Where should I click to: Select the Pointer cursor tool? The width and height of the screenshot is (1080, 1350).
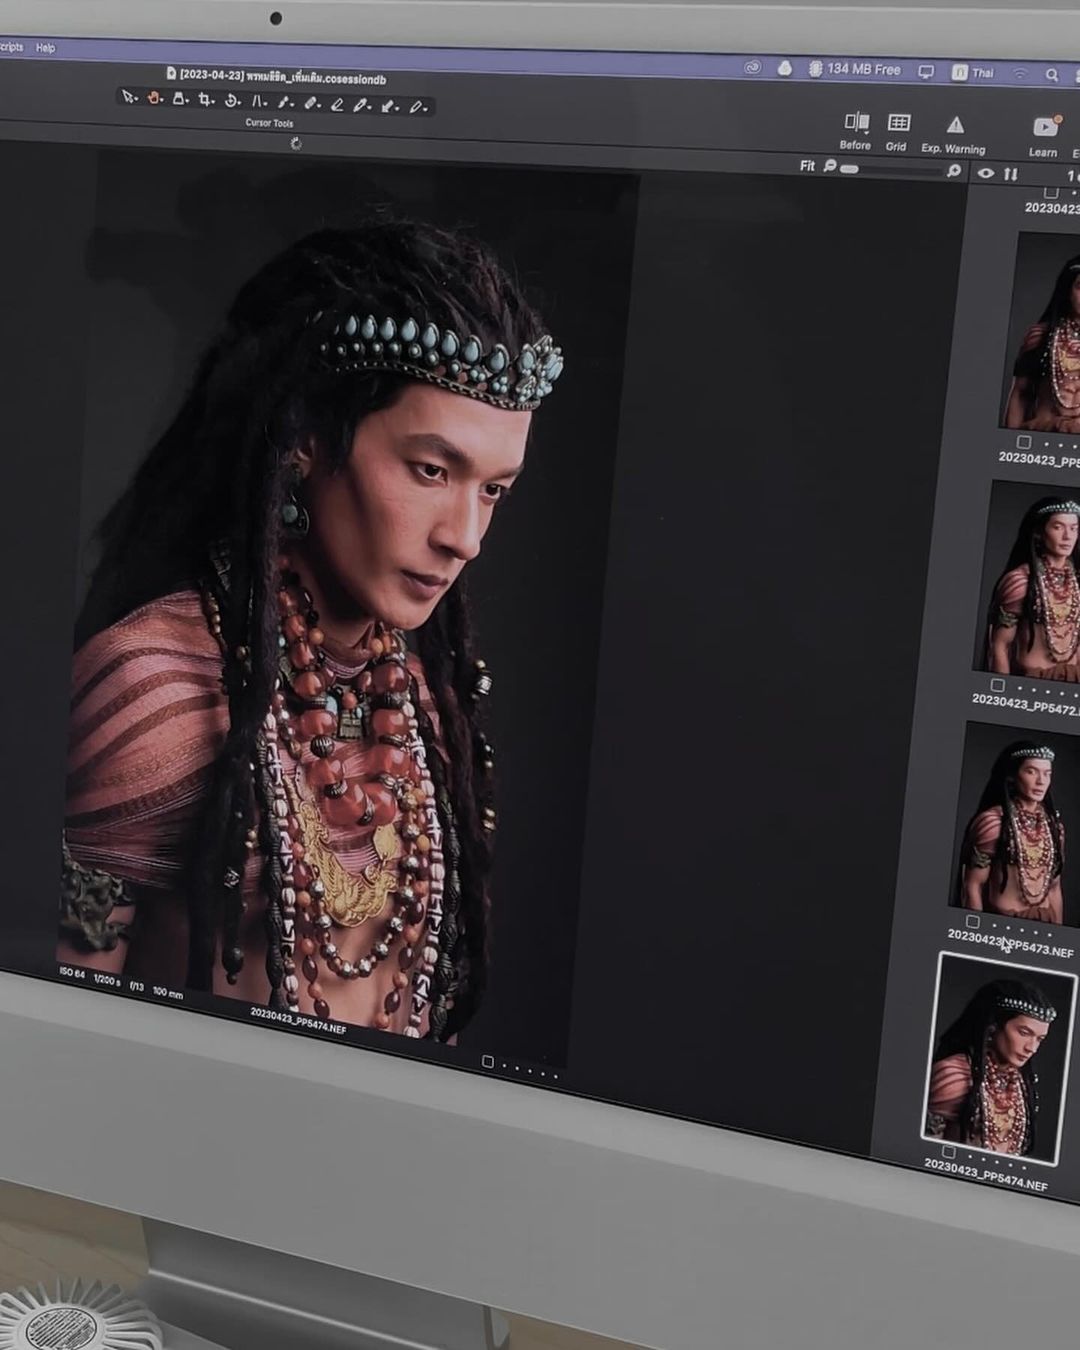[x=128, y=97]
